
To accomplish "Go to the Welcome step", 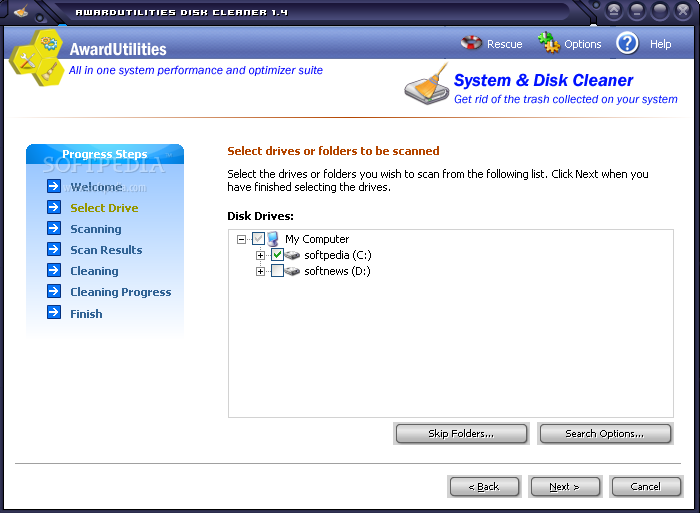I will coord(96,187).
